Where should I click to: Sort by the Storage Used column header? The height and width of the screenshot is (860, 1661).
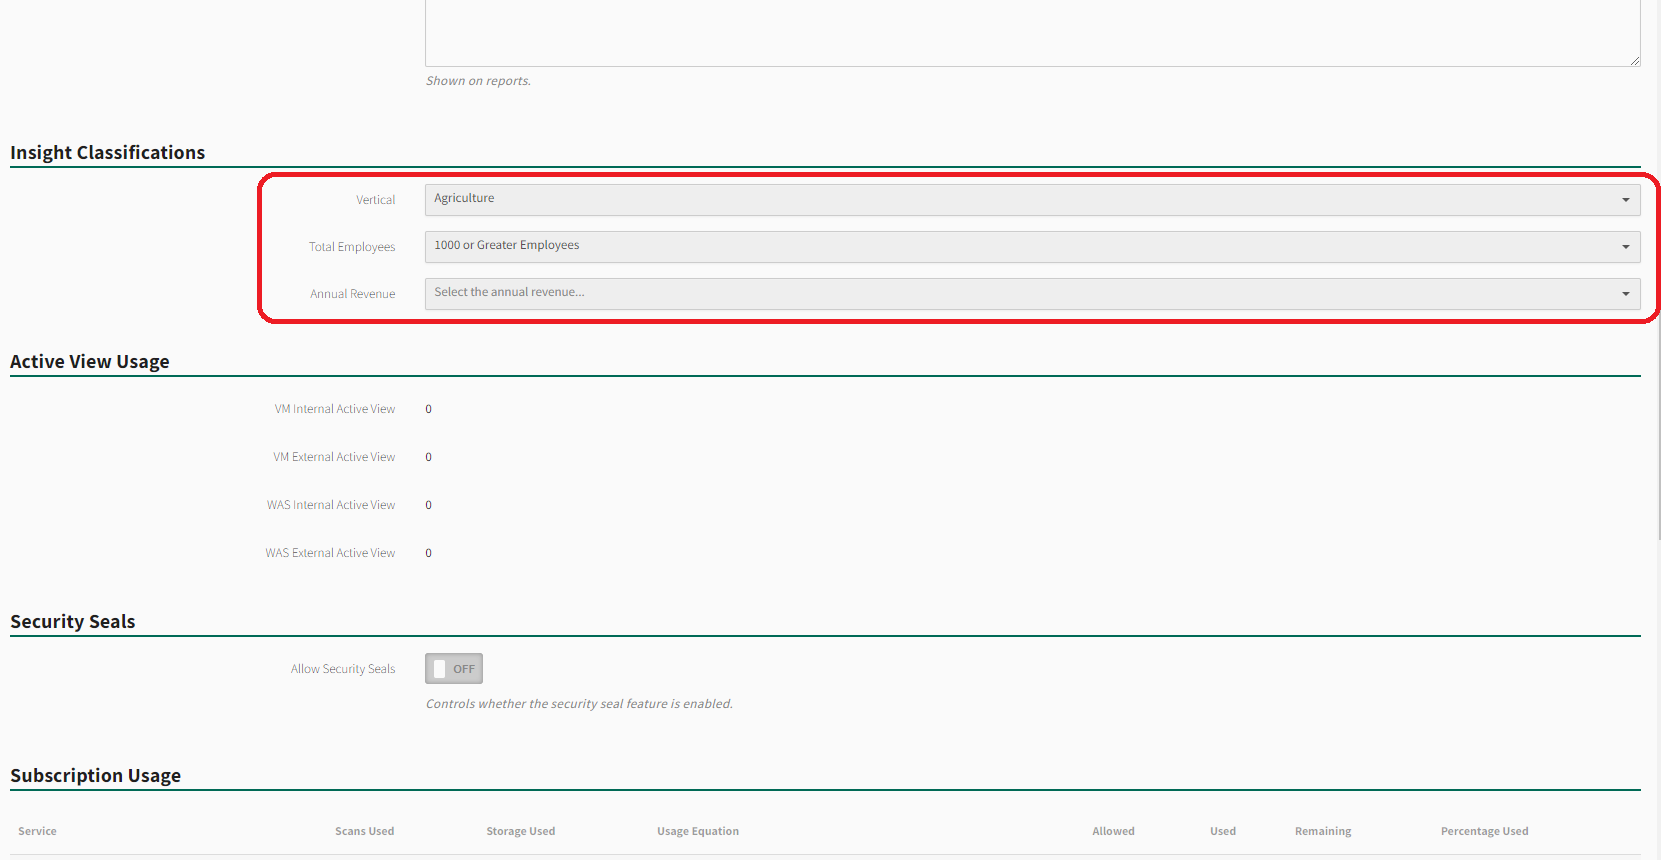pyautogui.click(x=520, y=831)
